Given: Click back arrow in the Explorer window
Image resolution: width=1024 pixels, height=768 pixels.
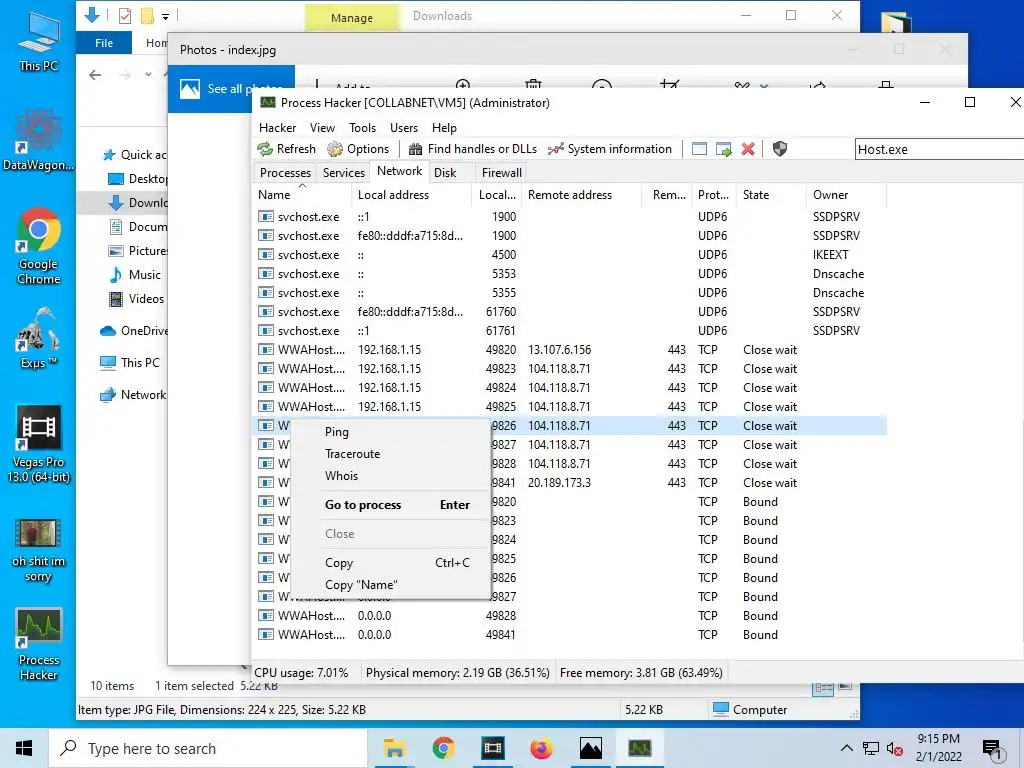Looking at the screenshot, I should pos(95,75).
